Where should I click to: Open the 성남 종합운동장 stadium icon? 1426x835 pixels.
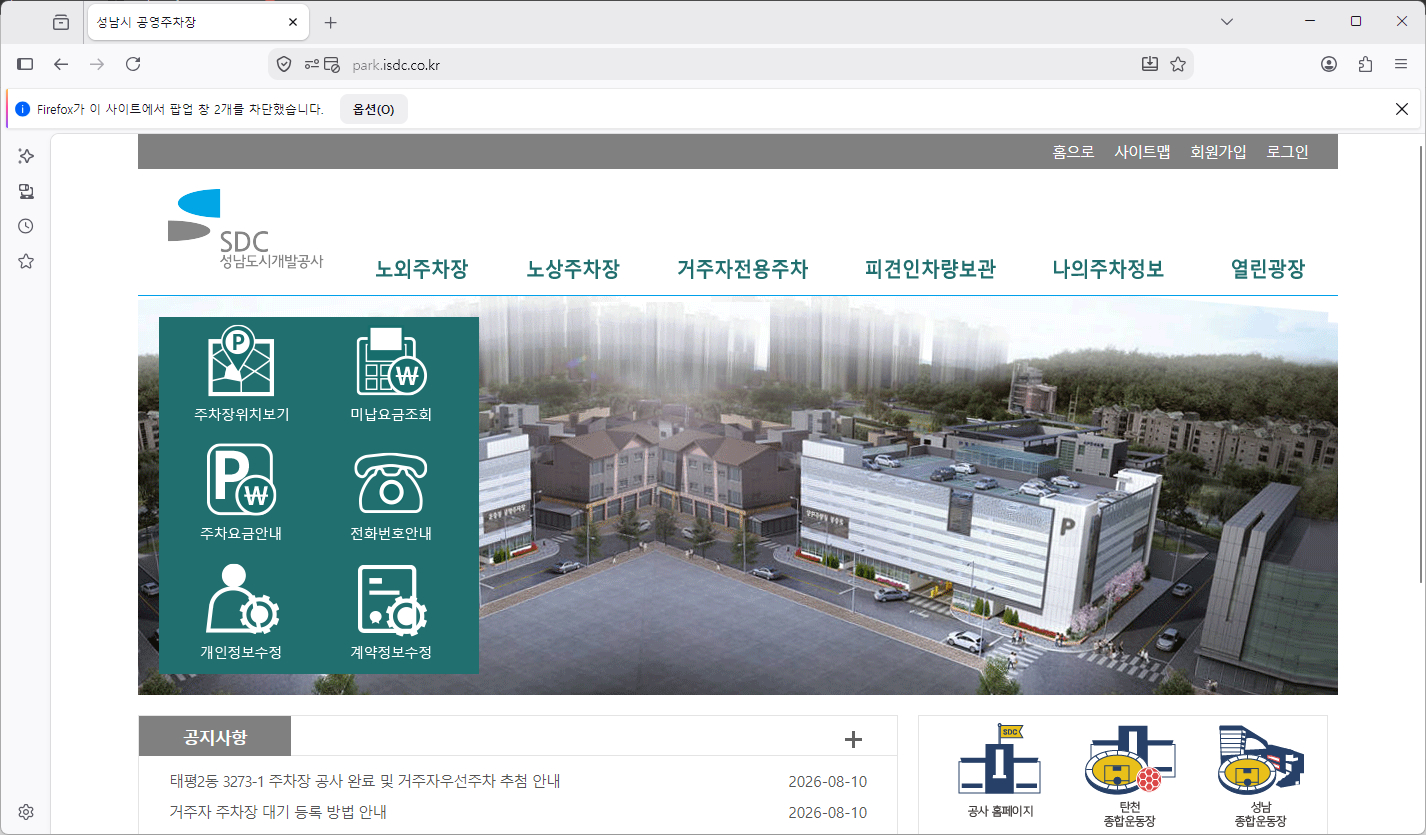coord(1260,760)
